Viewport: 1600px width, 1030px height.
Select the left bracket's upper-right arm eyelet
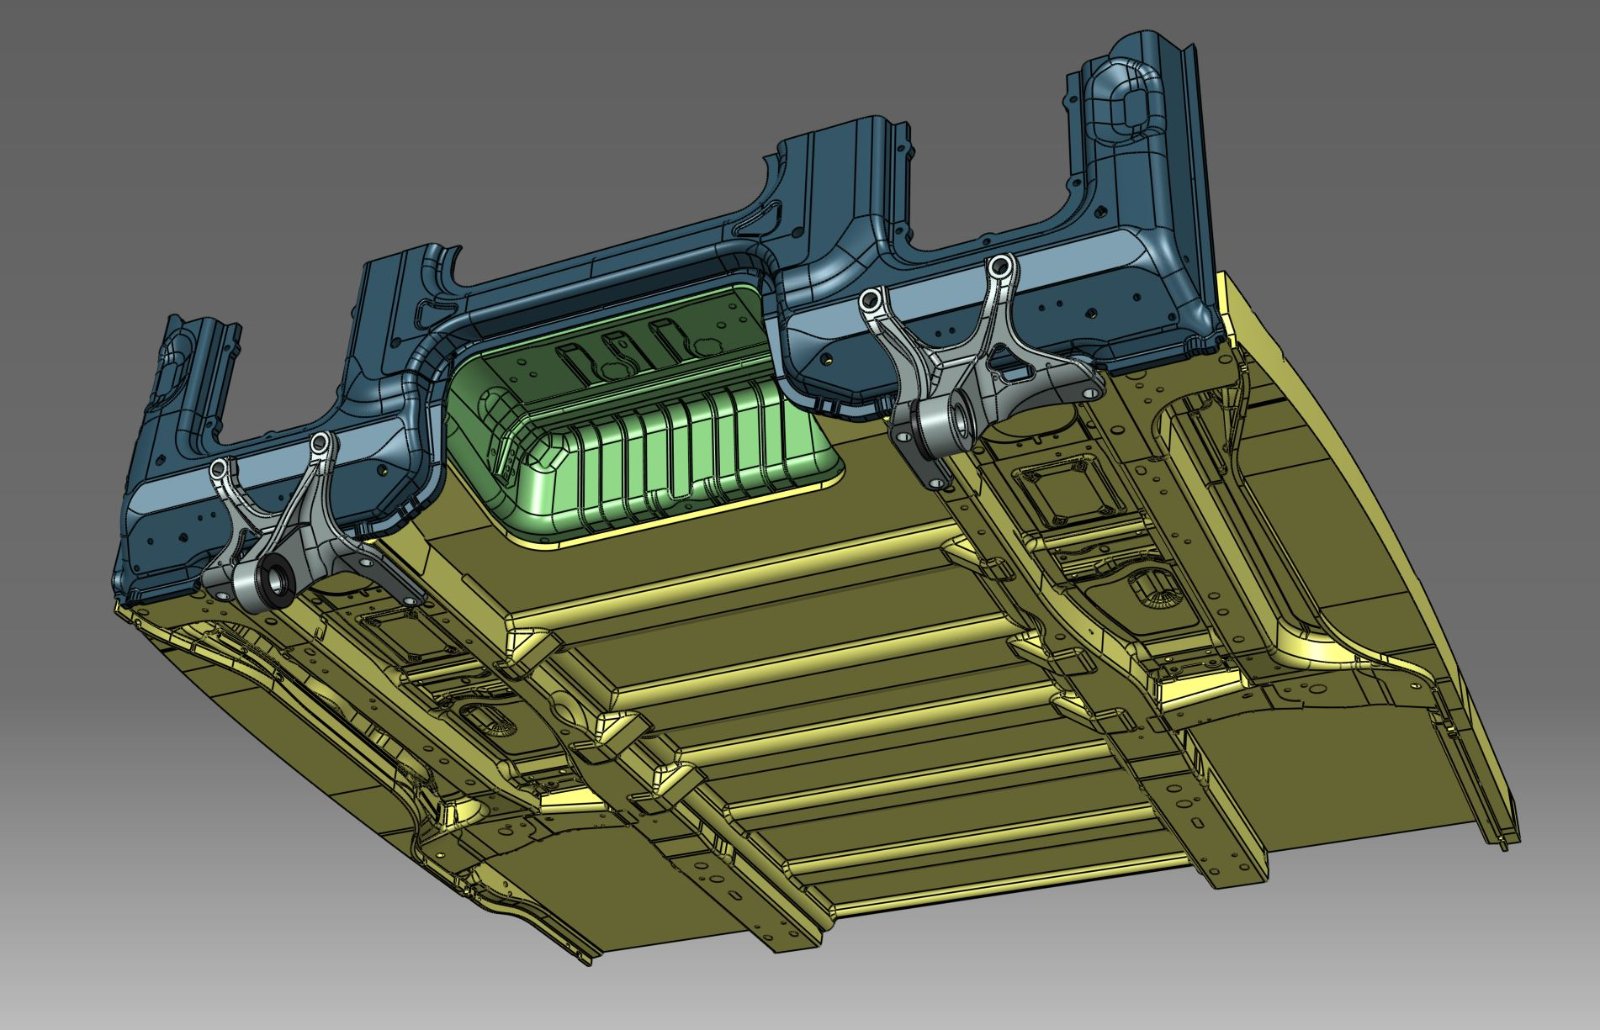(320, 441)
